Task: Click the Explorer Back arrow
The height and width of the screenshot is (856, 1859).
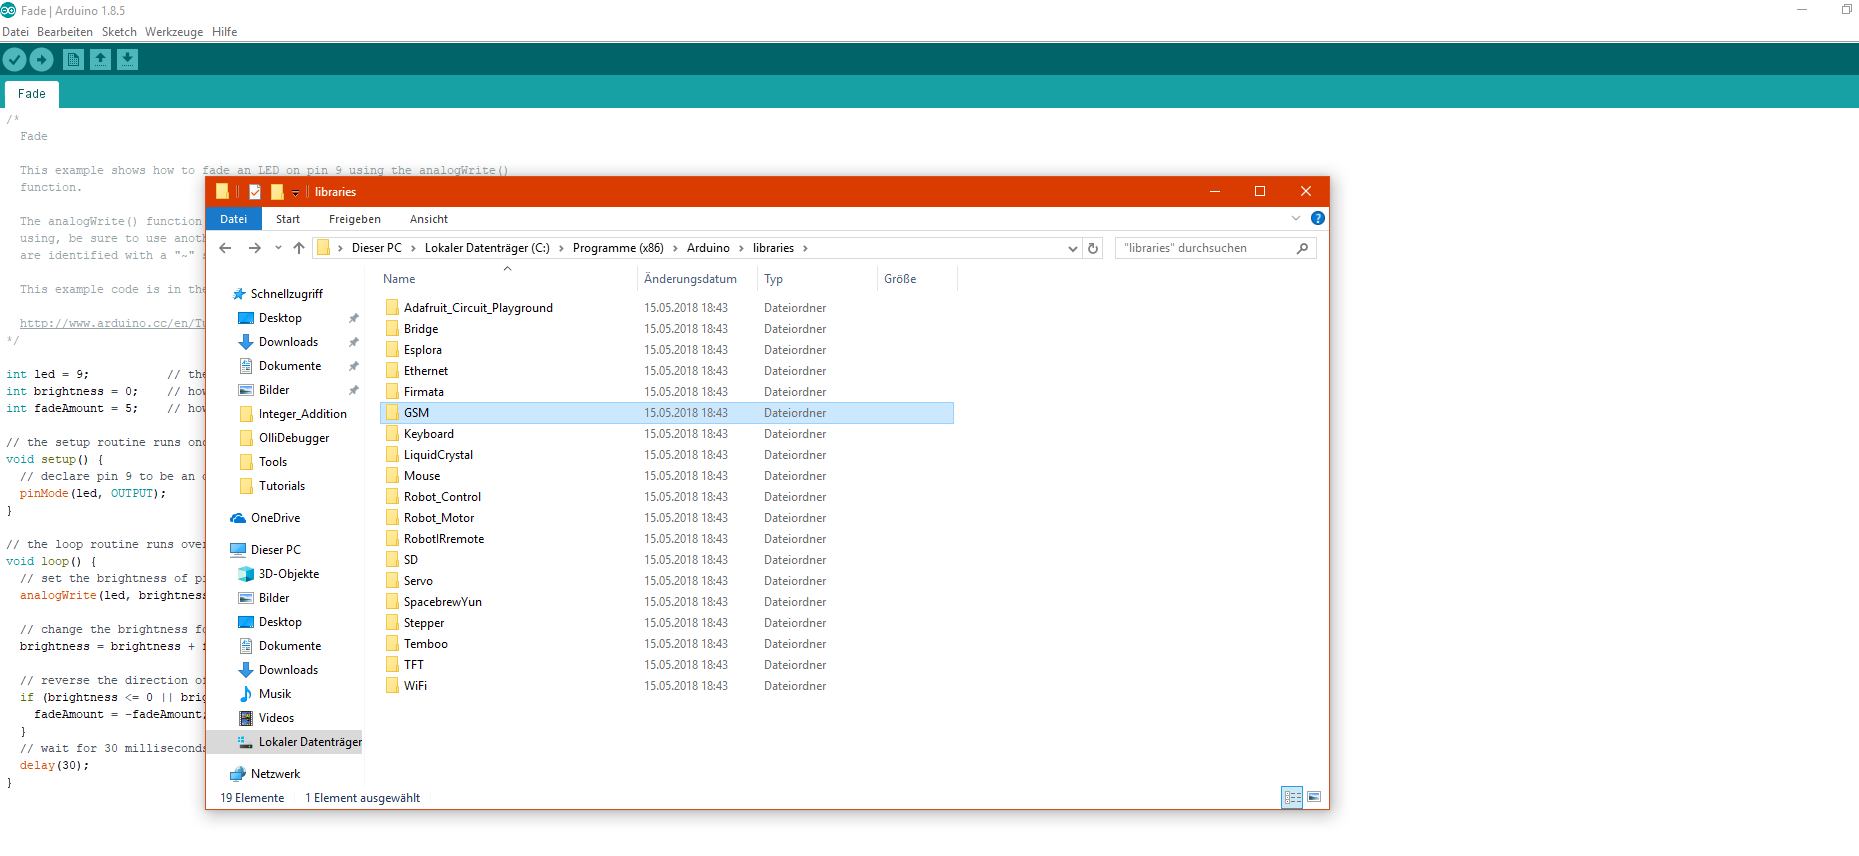Action: tap(225, 248)
